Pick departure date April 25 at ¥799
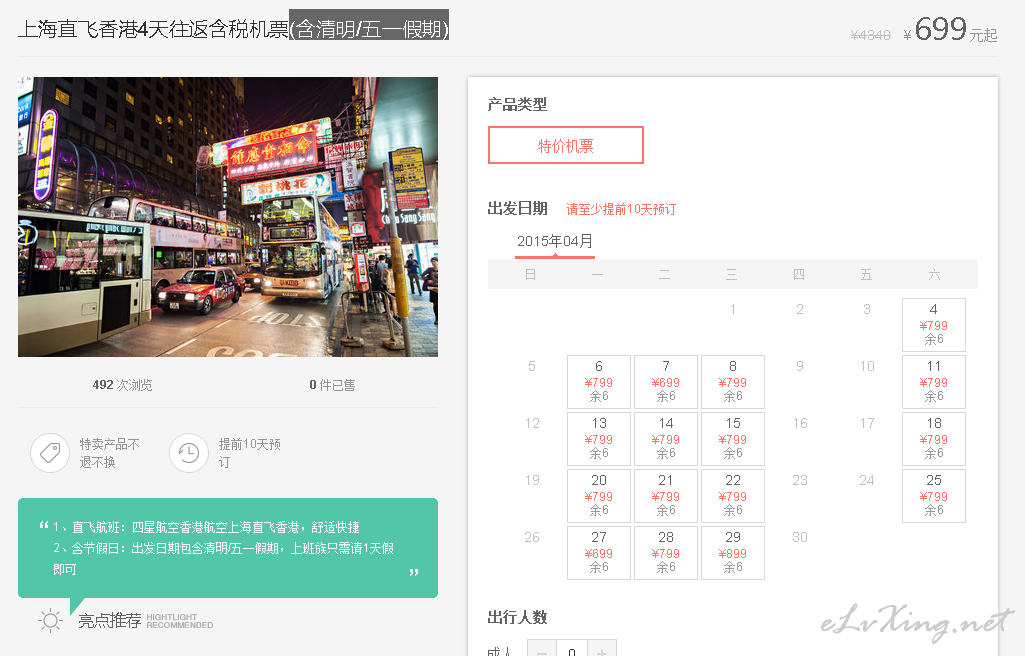Viewport: 1025px width, 656px height. click(x=933, y=495)
